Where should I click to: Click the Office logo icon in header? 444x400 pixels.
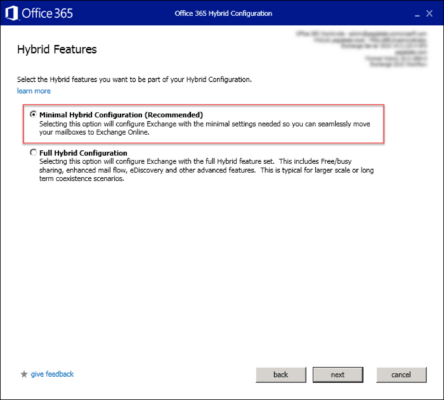(11, 13)
